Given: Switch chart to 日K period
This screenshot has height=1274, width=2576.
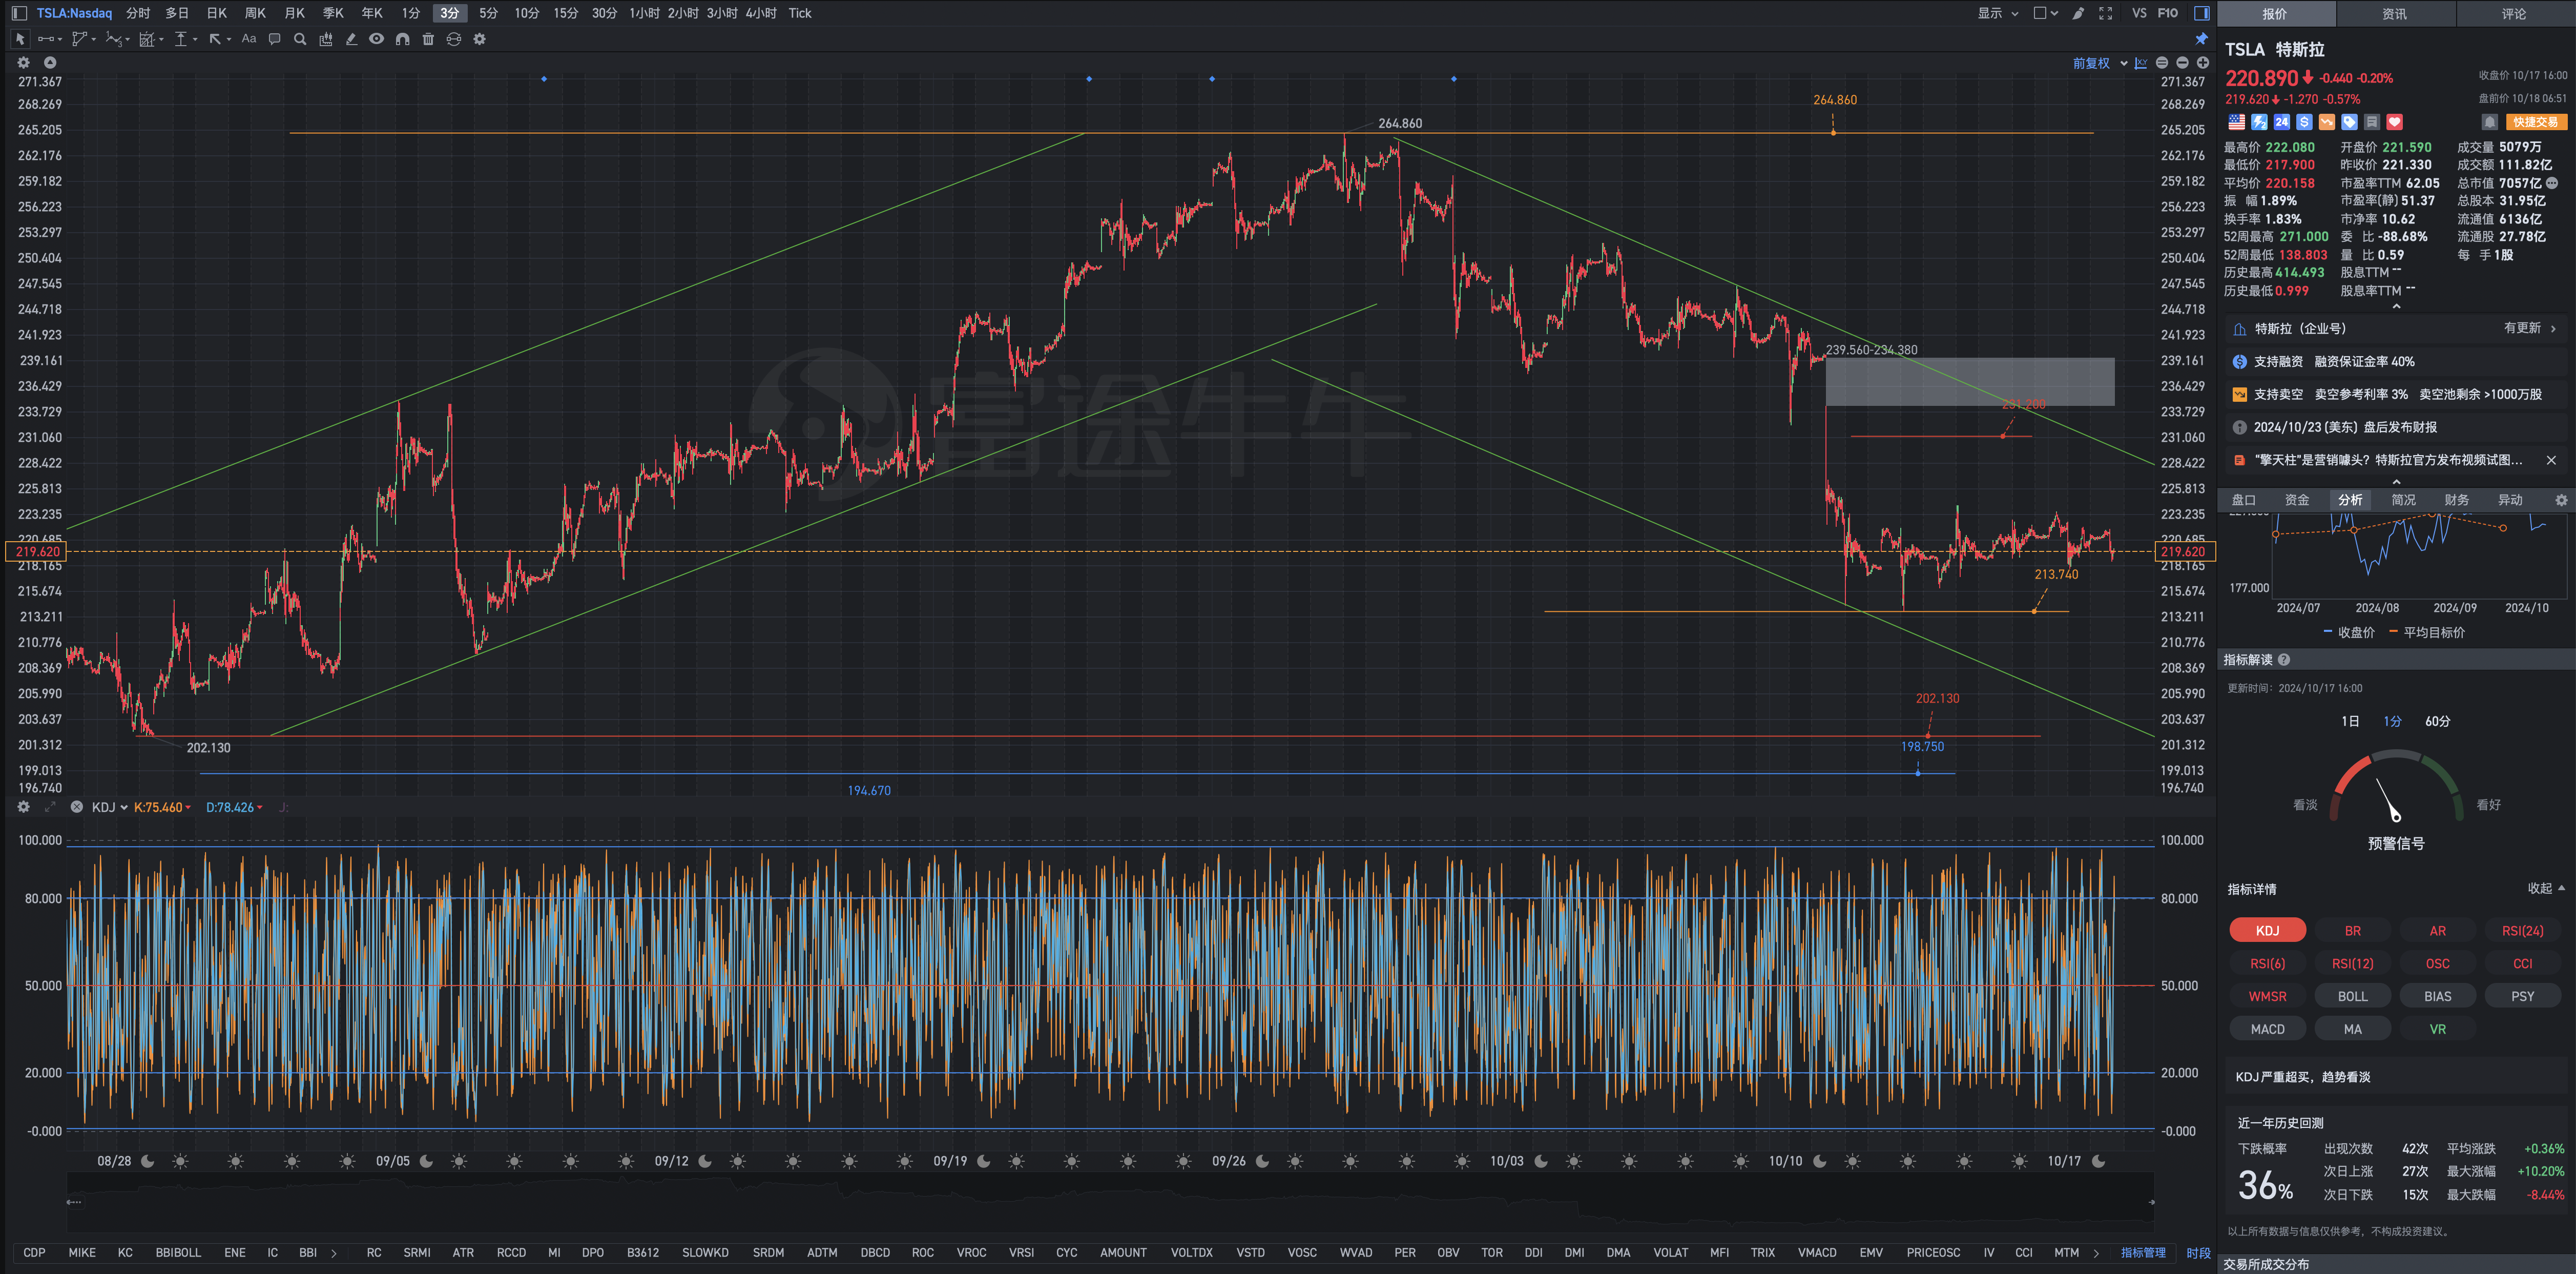Looking at the screenshot, I should click(216, 13).
